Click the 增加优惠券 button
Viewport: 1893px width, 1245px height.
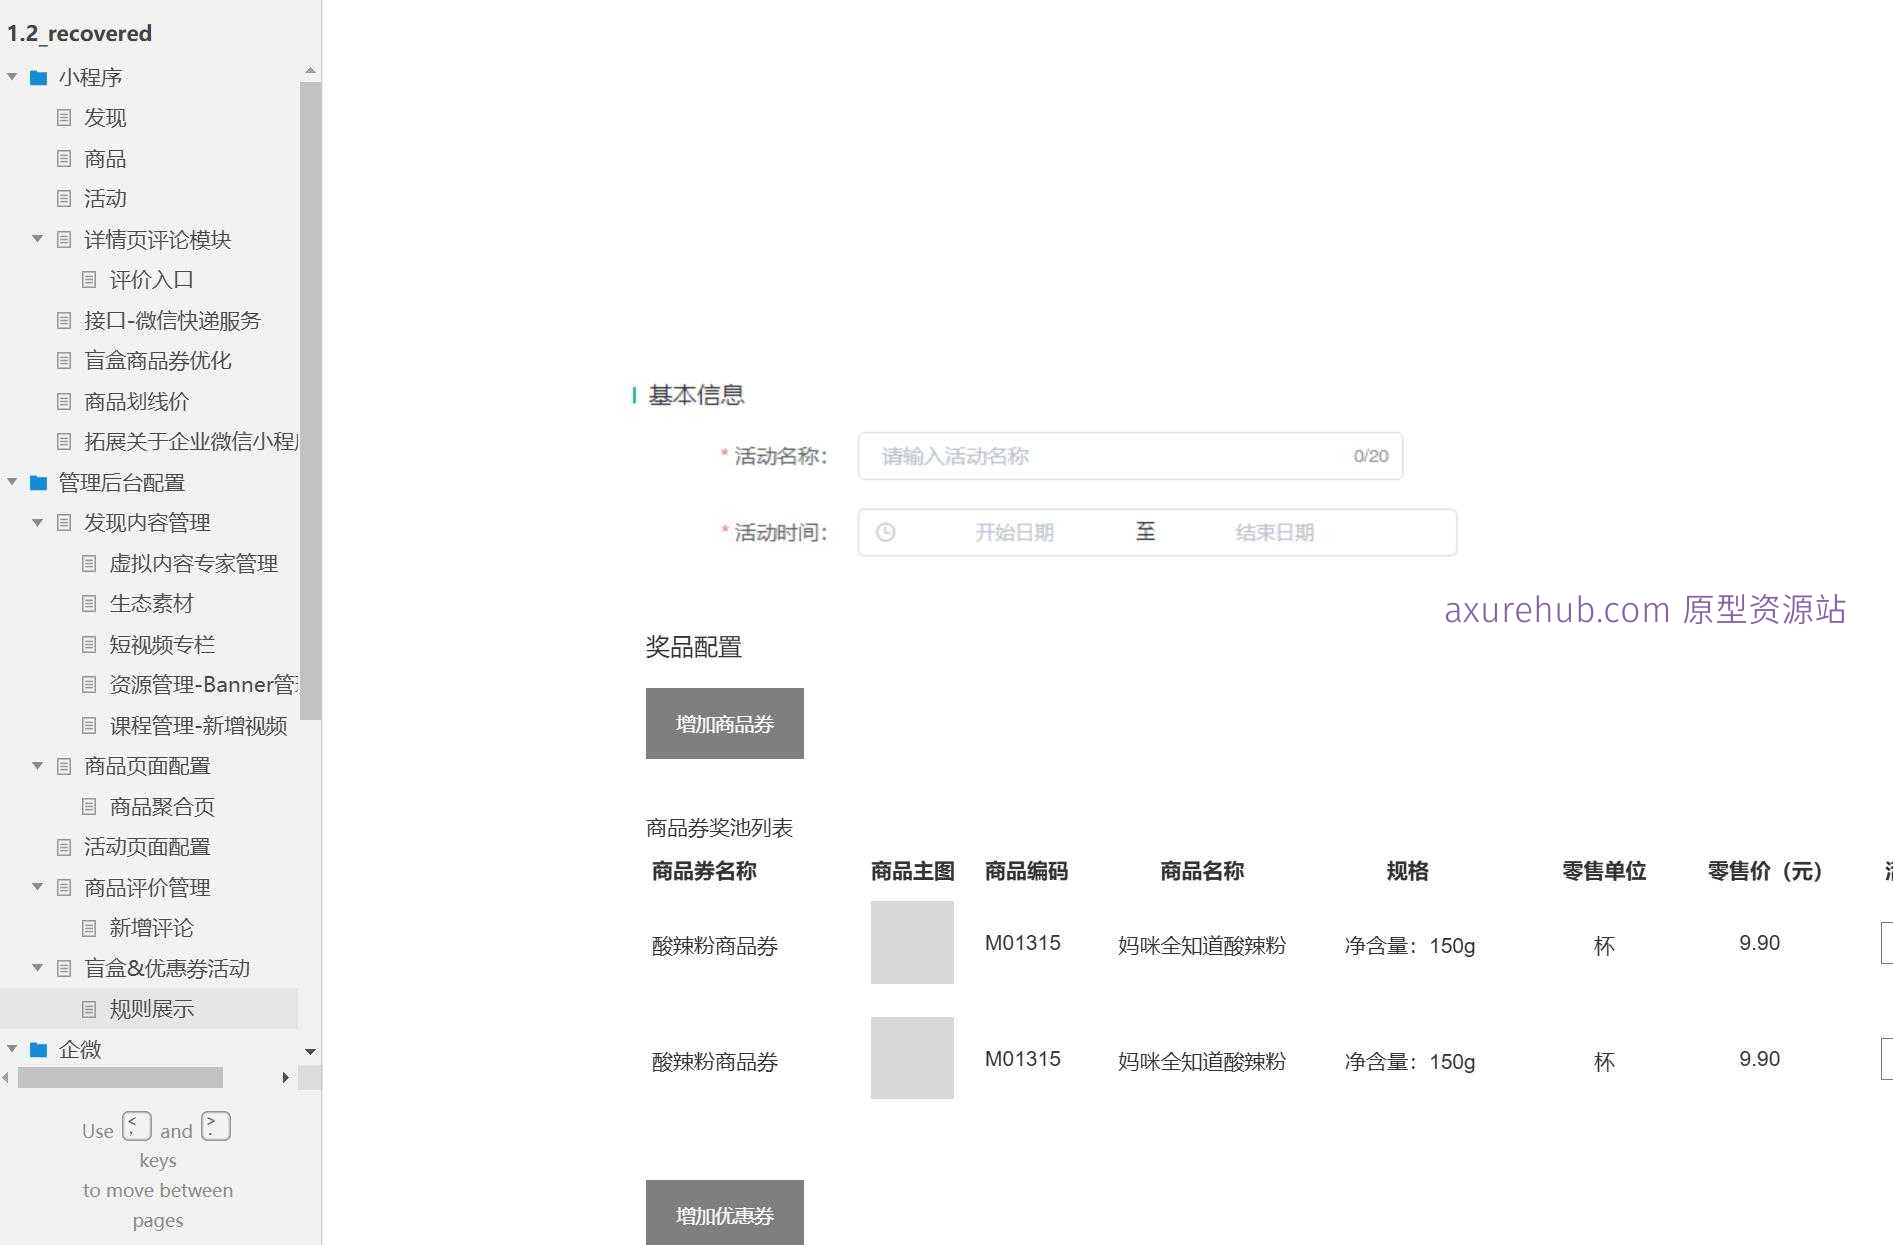[724, 1216]
